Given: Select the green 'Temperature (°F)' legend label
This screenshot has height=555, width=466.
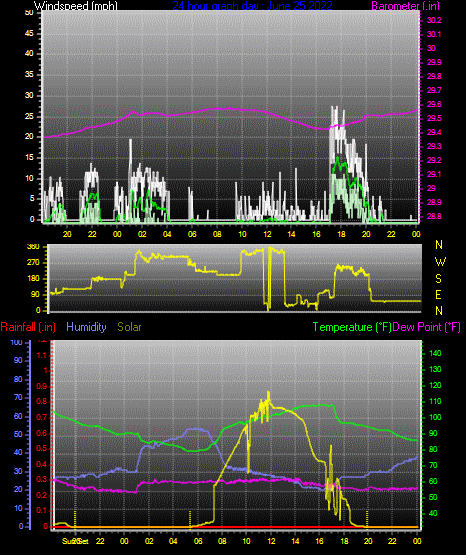Looking at the screenshot, I should click(x=352, y=327).
